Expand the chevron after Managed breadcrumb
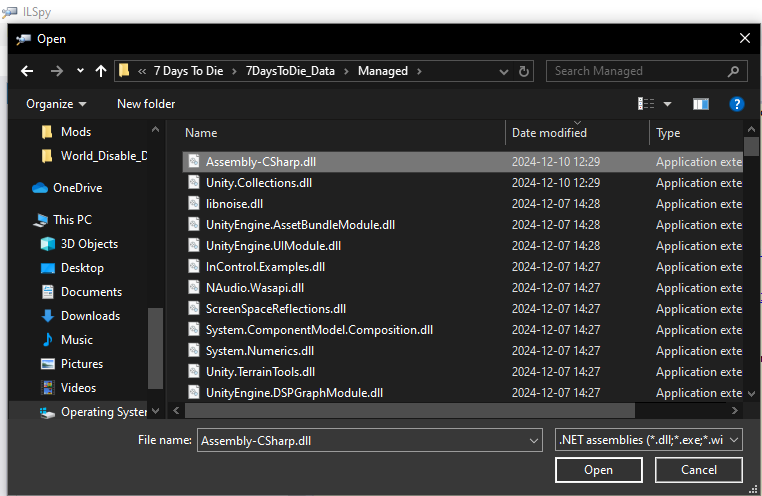762x496 pixels. [x=419, y=71]
